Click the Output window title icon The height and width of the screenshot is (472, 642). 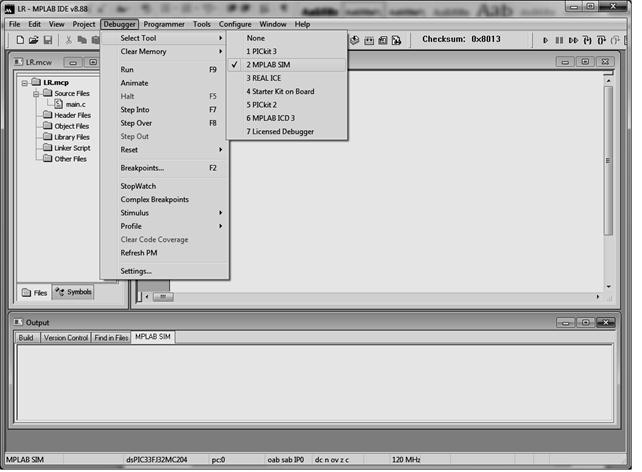18,322
